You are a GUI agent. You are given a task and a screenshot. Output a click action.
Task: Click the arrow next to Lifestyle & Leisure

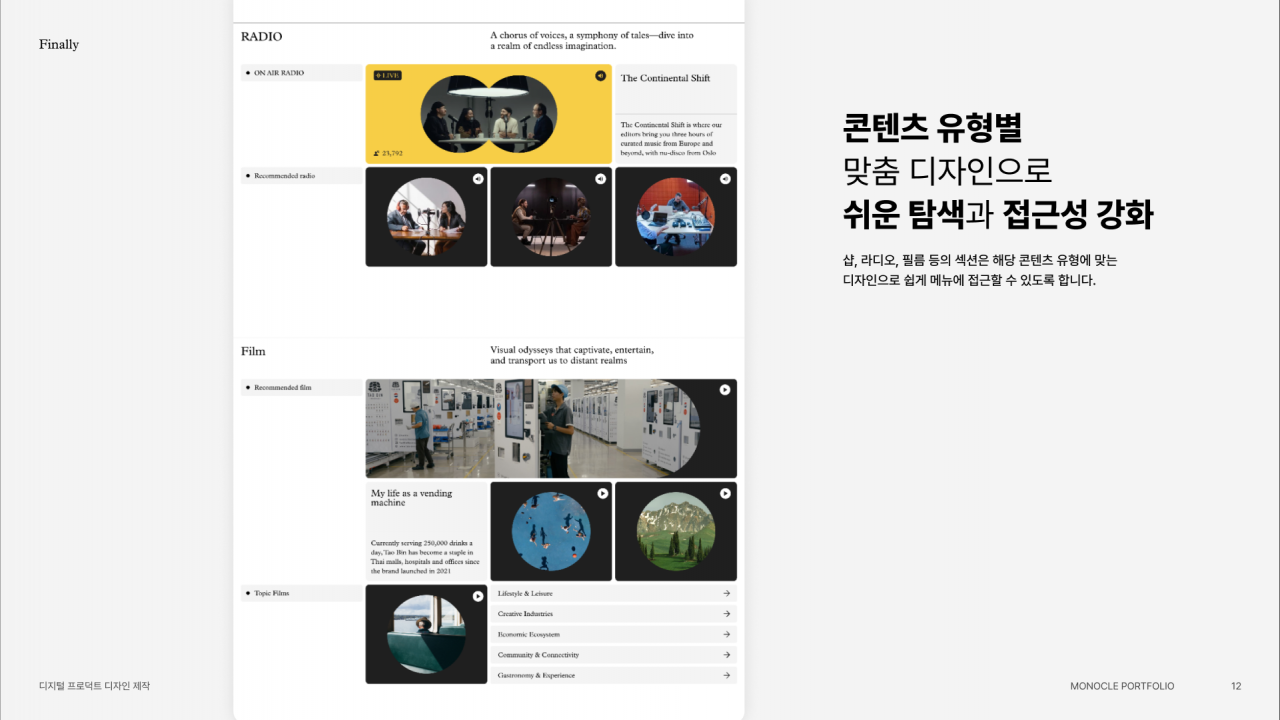[726, 593]
